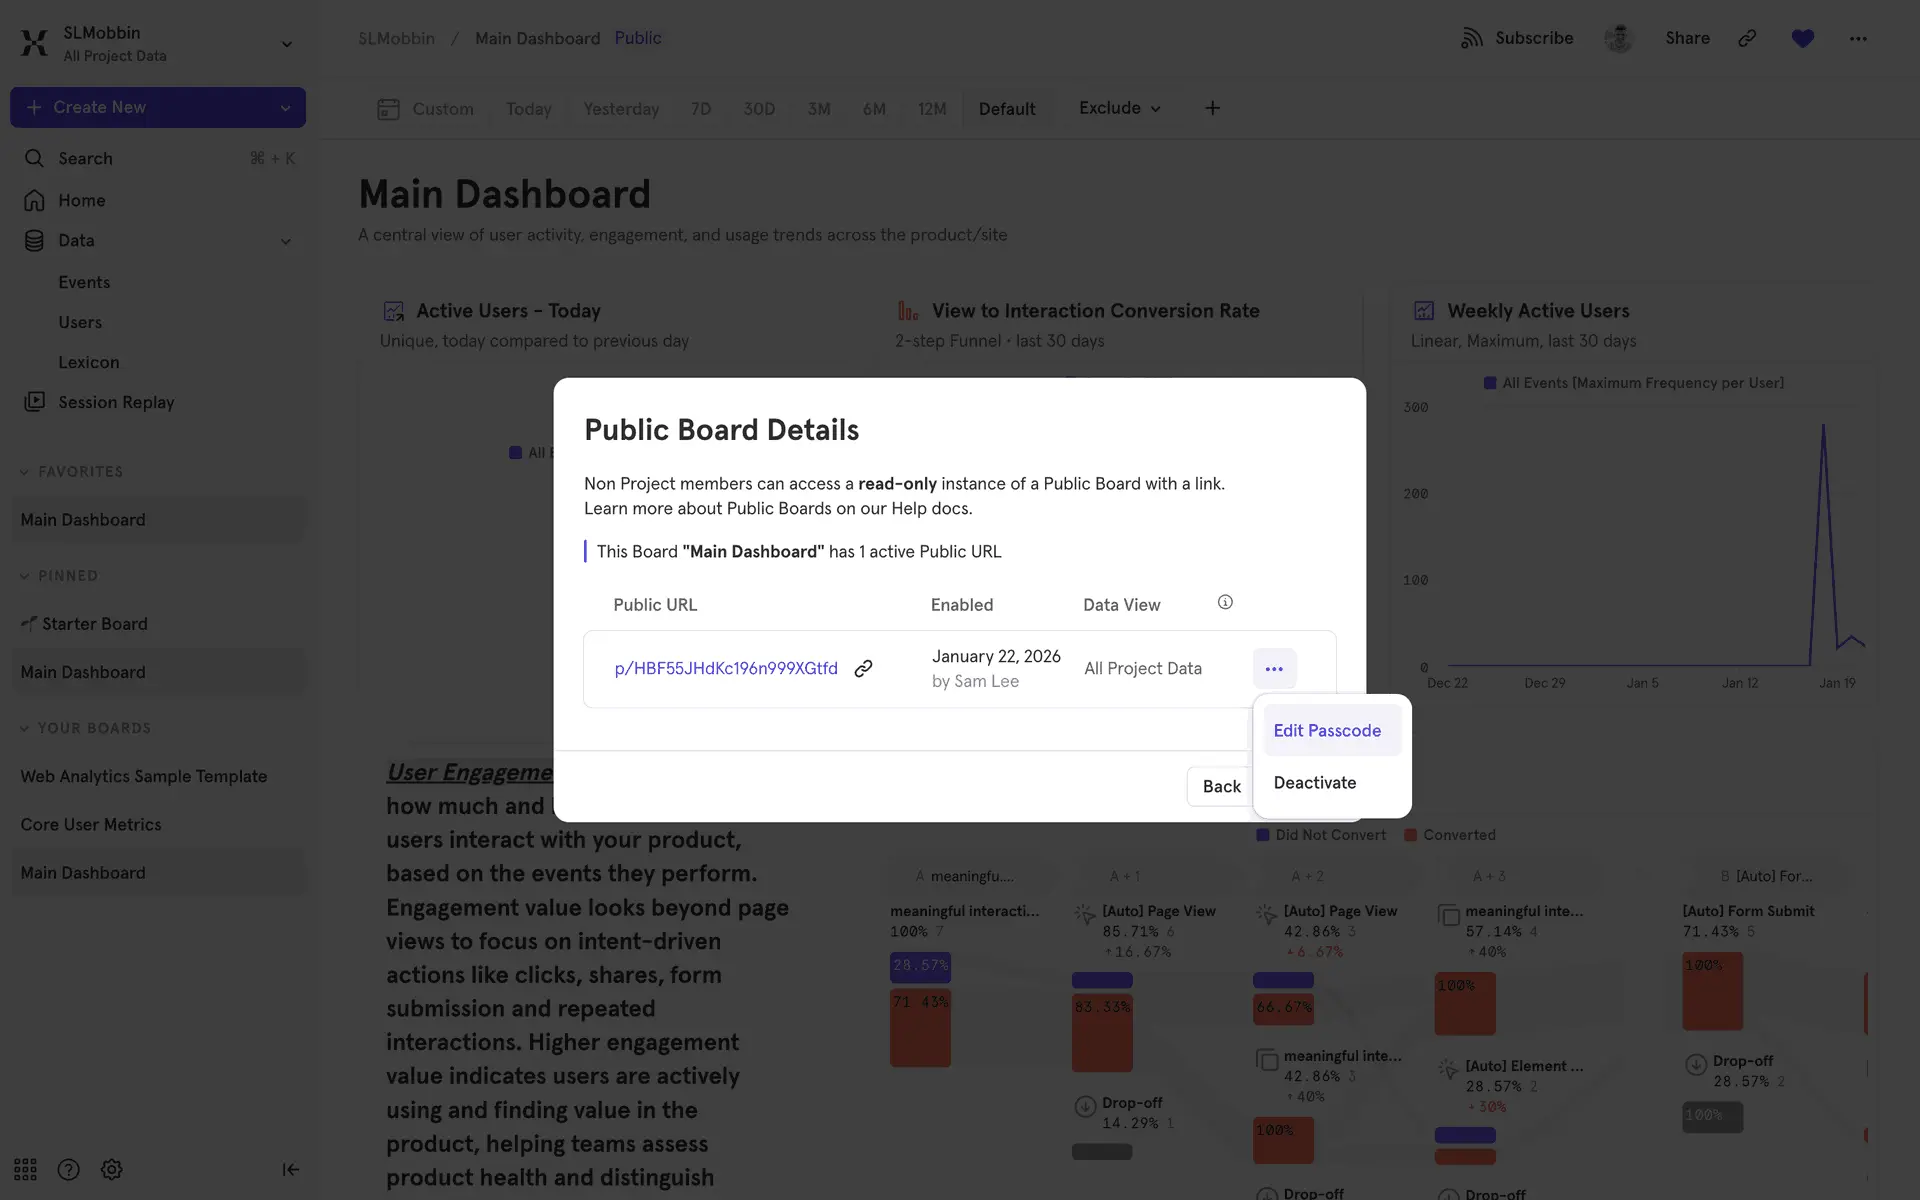Copy the public URL link icon

863,668
